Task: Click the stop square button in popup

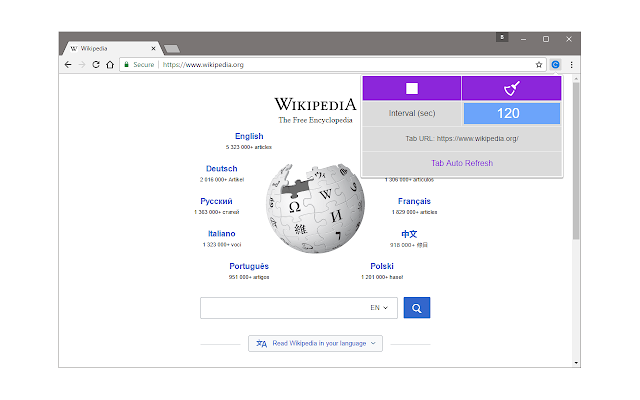Action: tap(412, 88)
